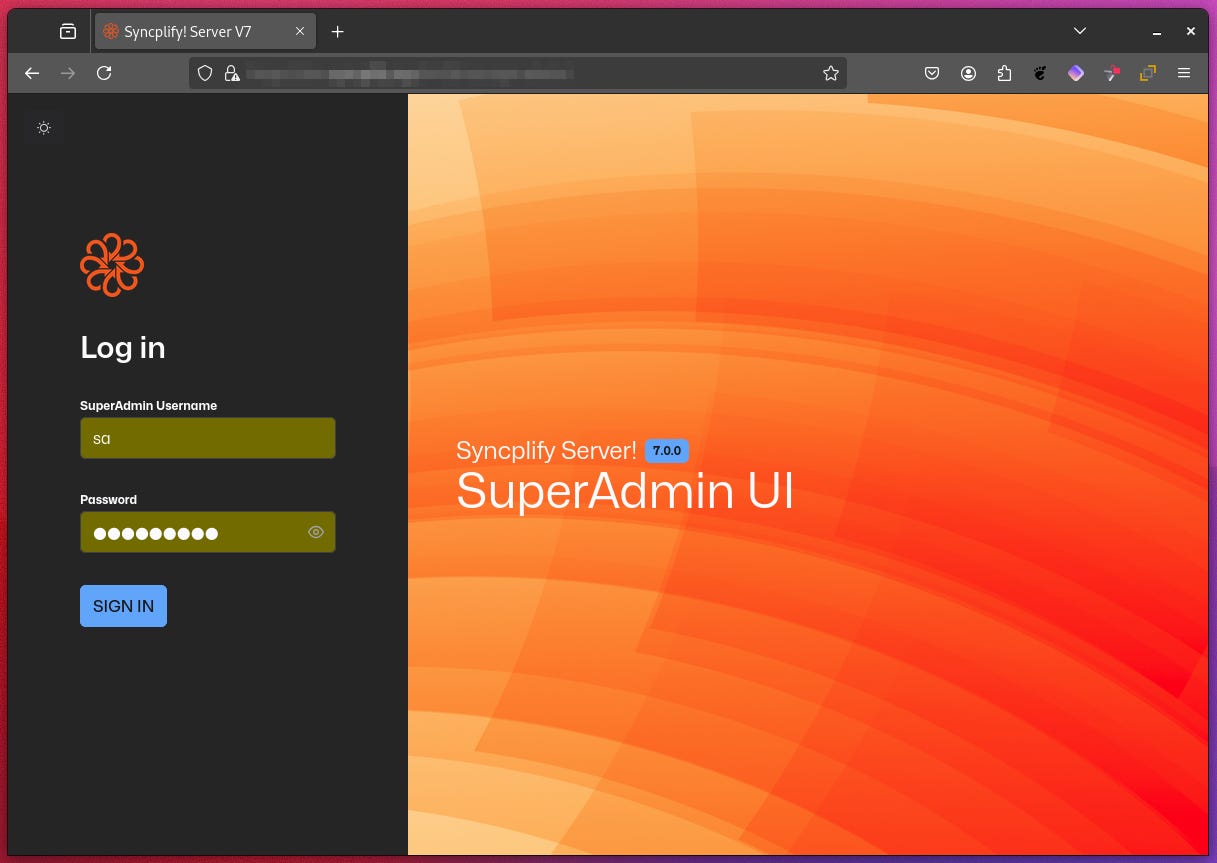Click the purple diamond extension icon
Screen dimensions: 1217x863
point(1076,73)
